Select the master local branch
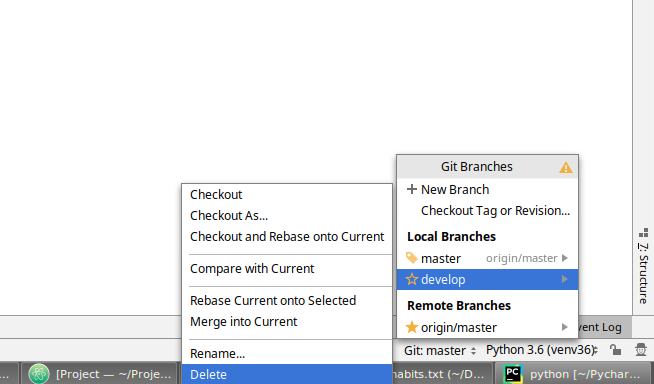 (x=487, y=259)
